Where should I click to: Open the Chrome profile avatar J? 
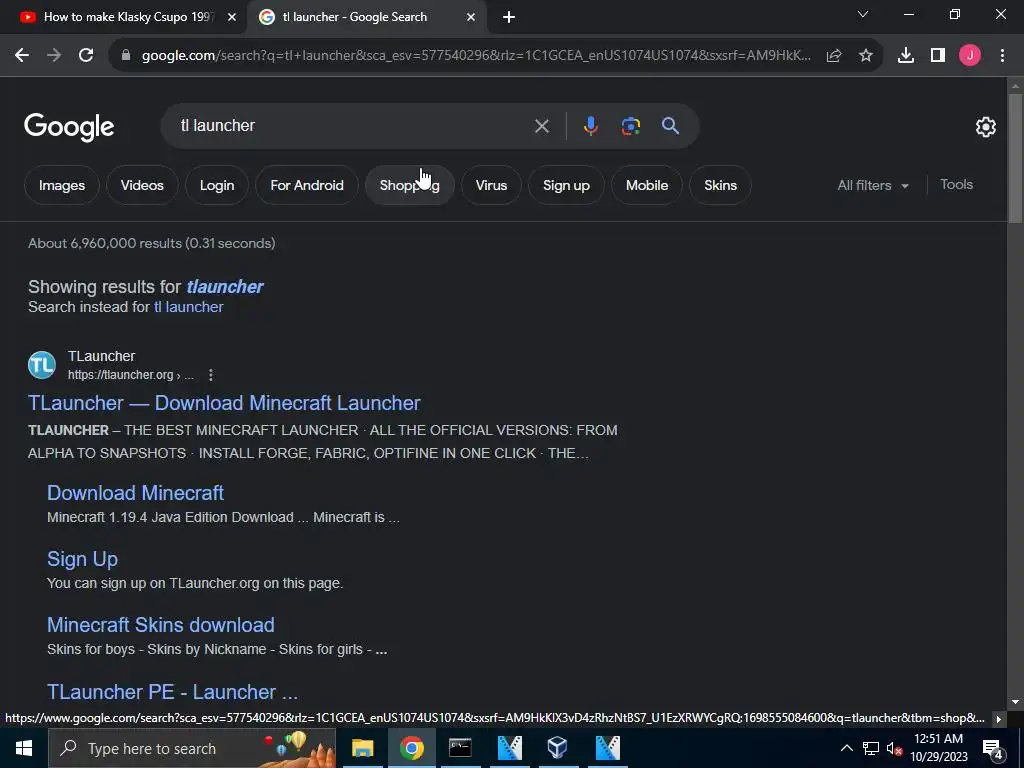(970, 56)
